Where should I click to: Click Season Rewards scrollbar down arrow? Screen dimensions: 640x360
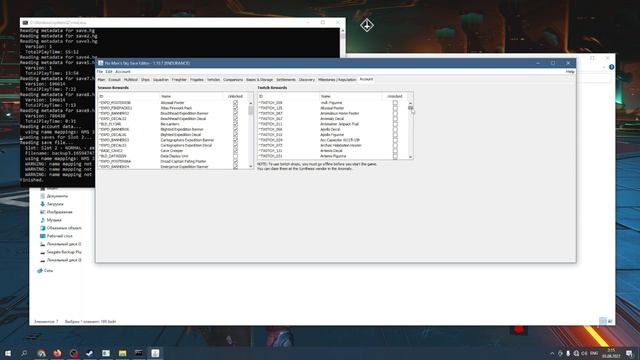pos(251,166)
